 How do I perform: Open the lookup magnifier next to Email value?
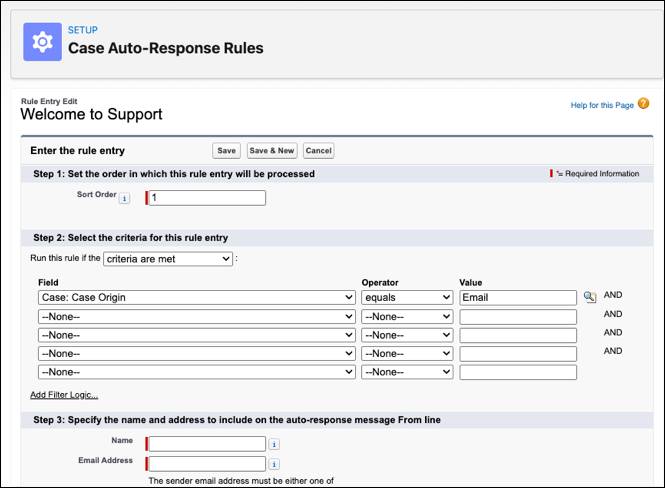pyautogui.click(x=590, y=297)
